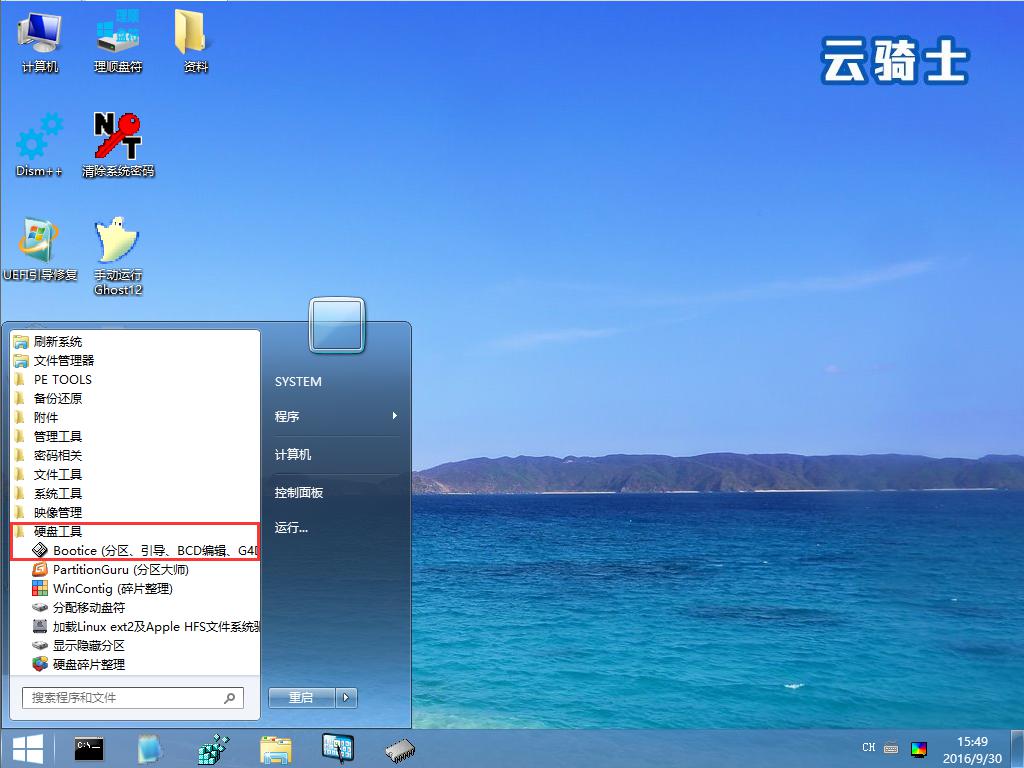Collapse the 硬盘工具 folder
This screenshot has width=1024, height=768.
click(x=57, y=531)
